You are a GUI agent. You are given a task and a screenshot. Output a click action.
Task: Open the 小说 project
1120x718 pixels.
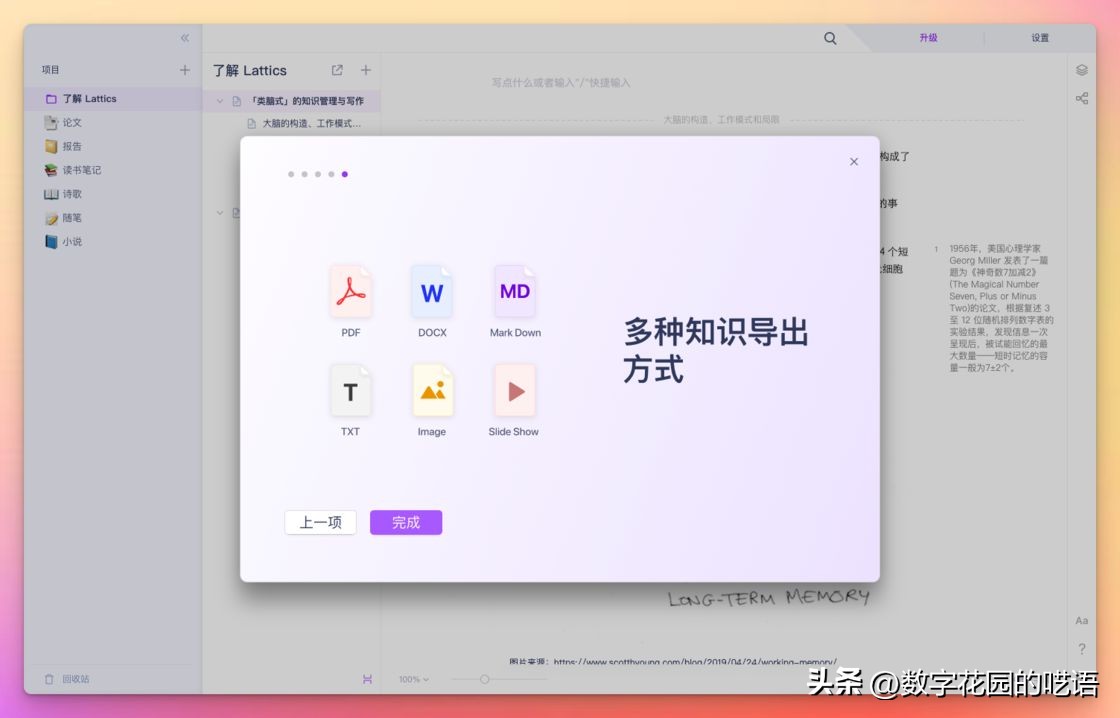coord(113,241)
